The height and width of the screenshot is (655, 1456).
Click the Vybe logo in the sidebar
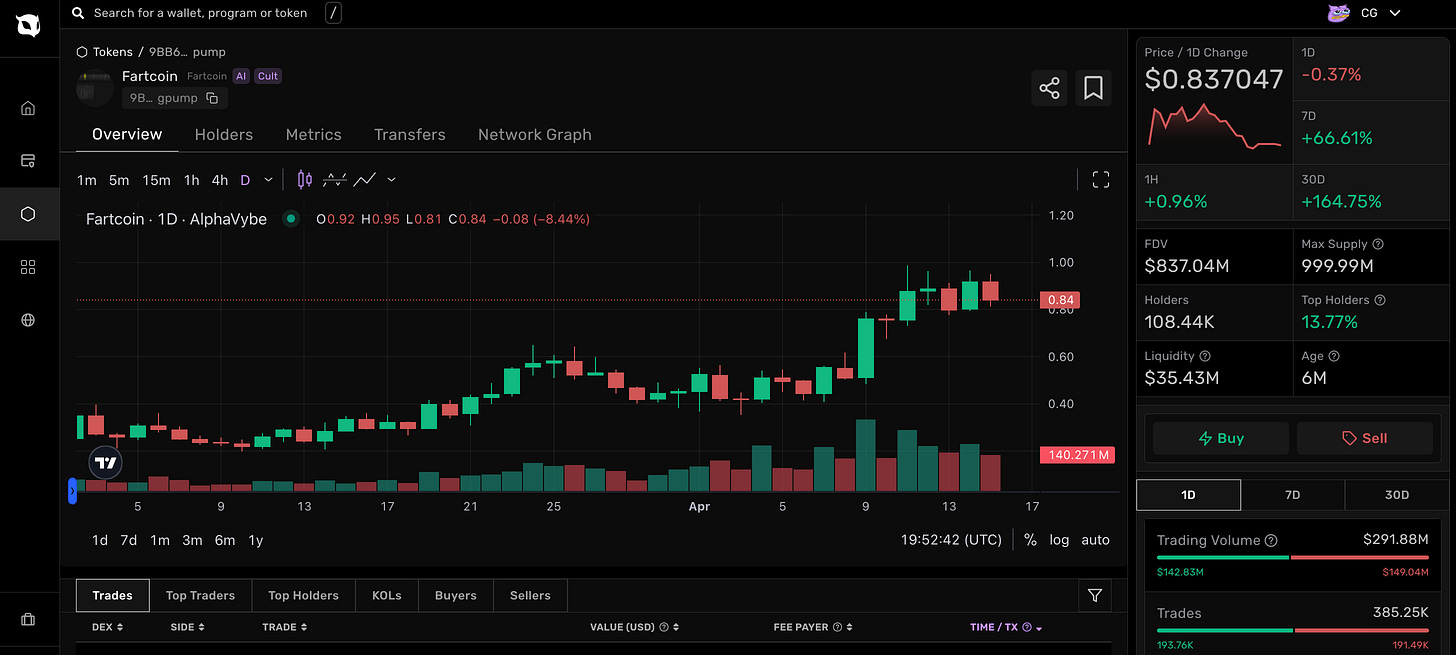[29, 27]
